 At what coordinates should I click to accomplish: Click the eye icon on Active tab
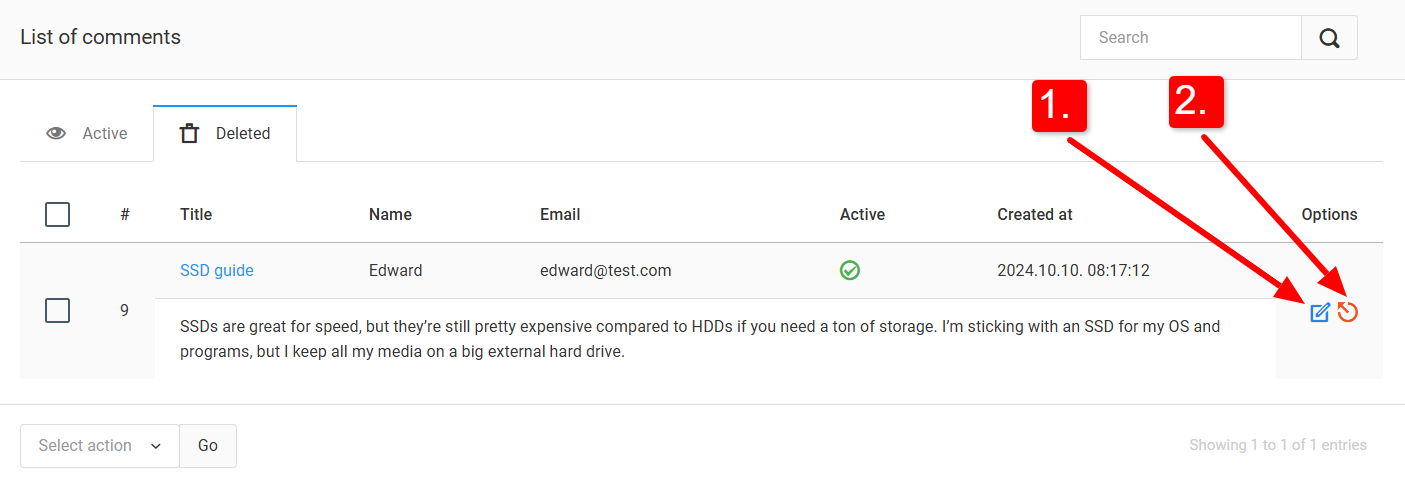point(56,133)
